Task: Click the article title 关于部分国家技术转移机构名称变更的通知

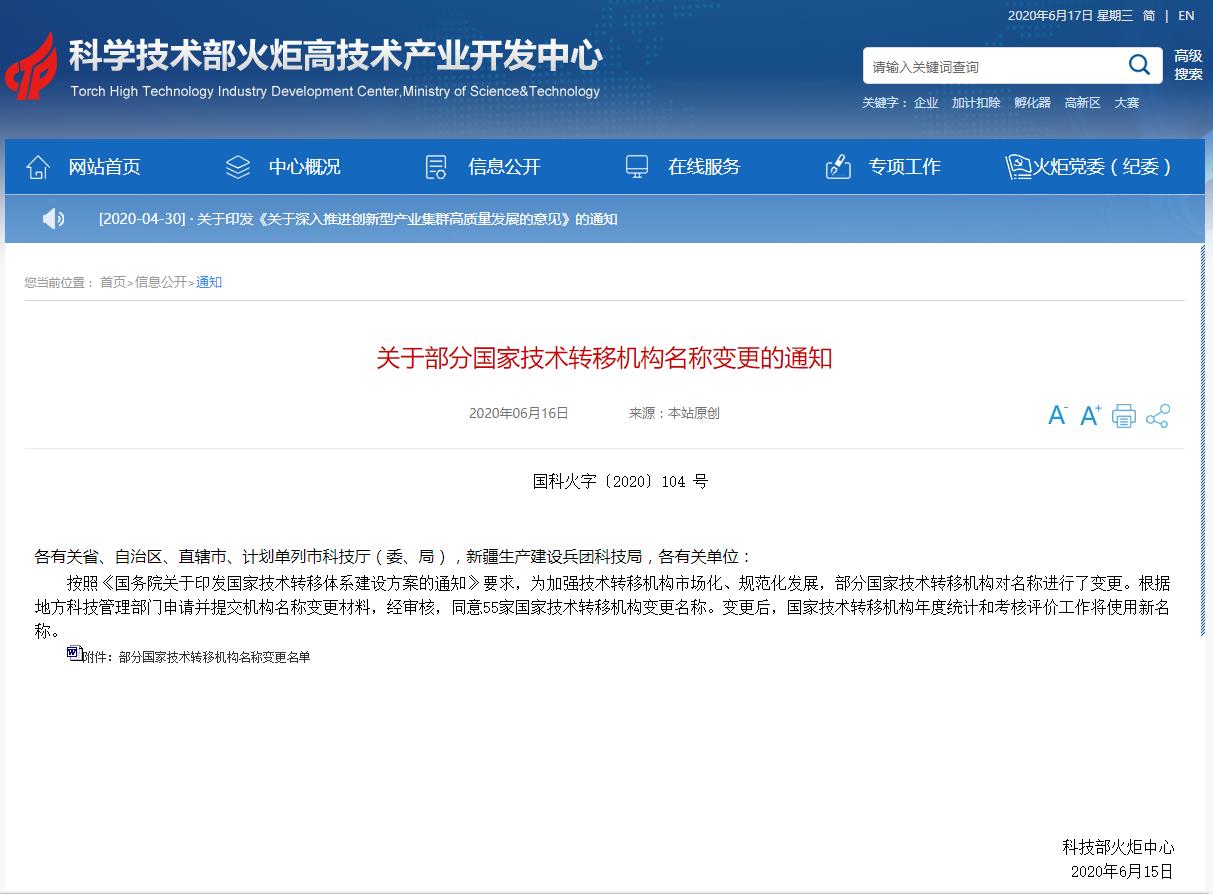Action: (604, 358)
